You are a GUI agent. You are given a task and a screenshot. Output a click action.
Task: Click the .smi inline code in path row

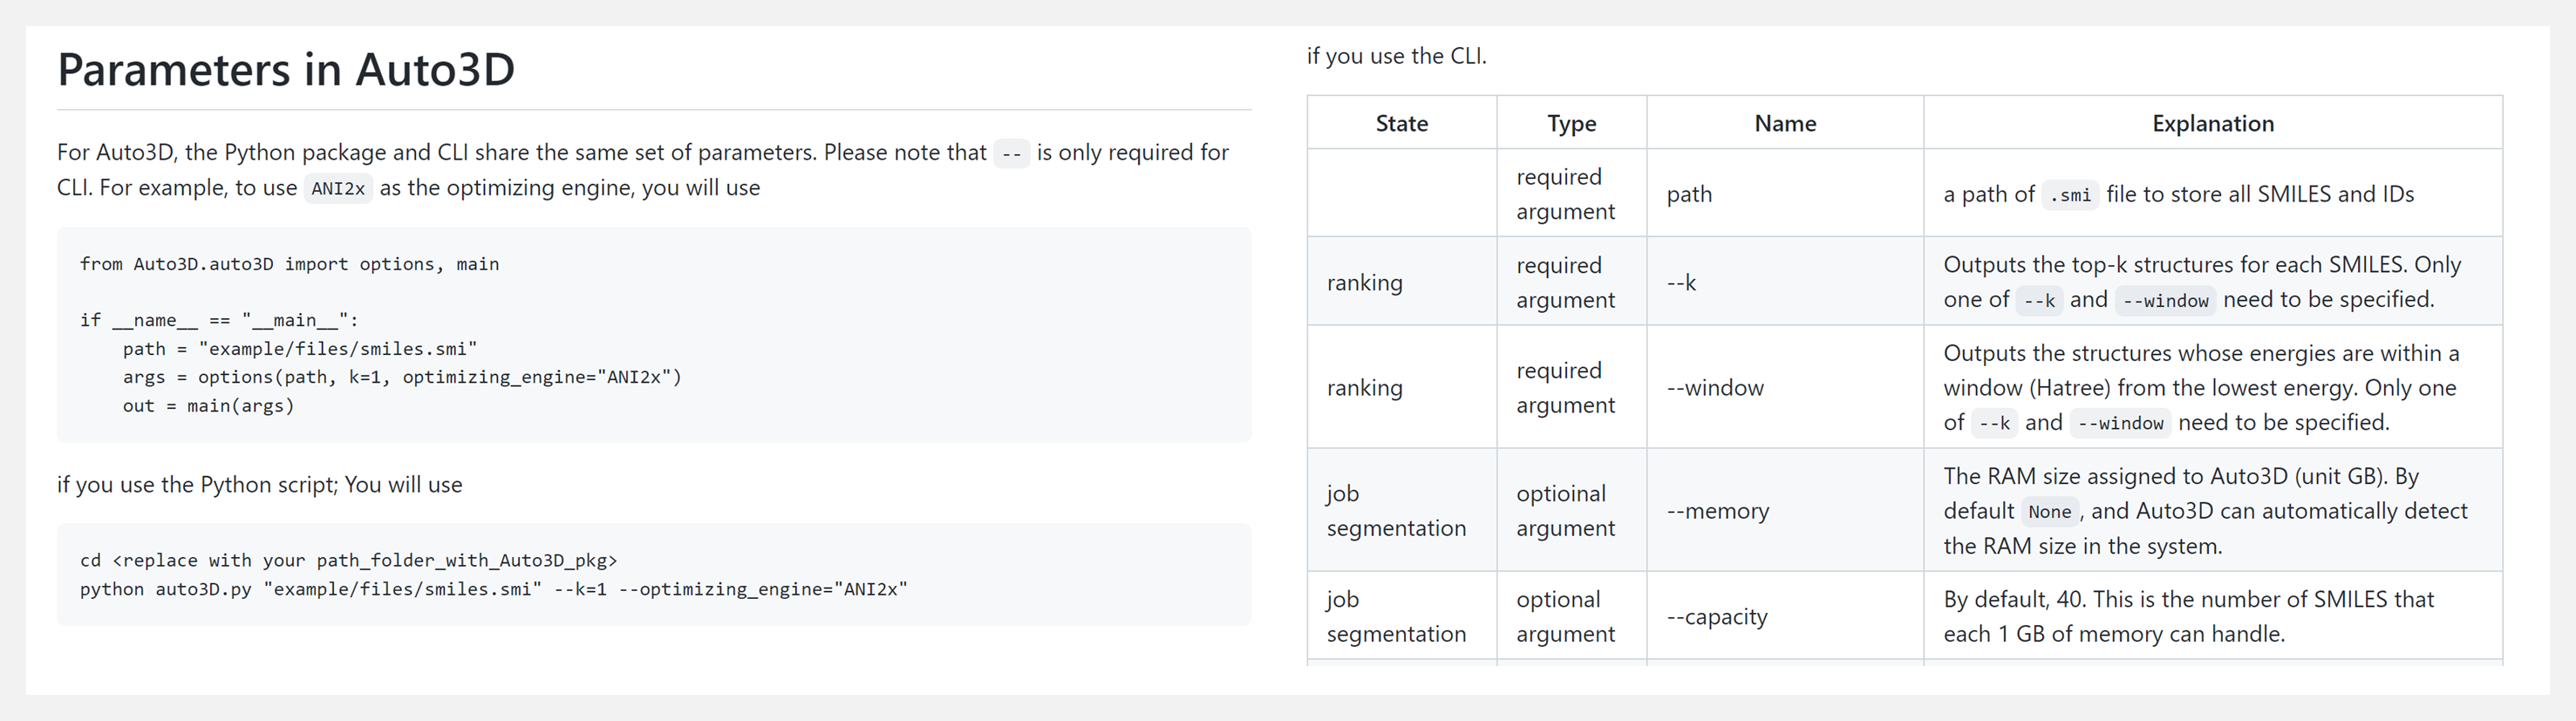pos(2070,195)
